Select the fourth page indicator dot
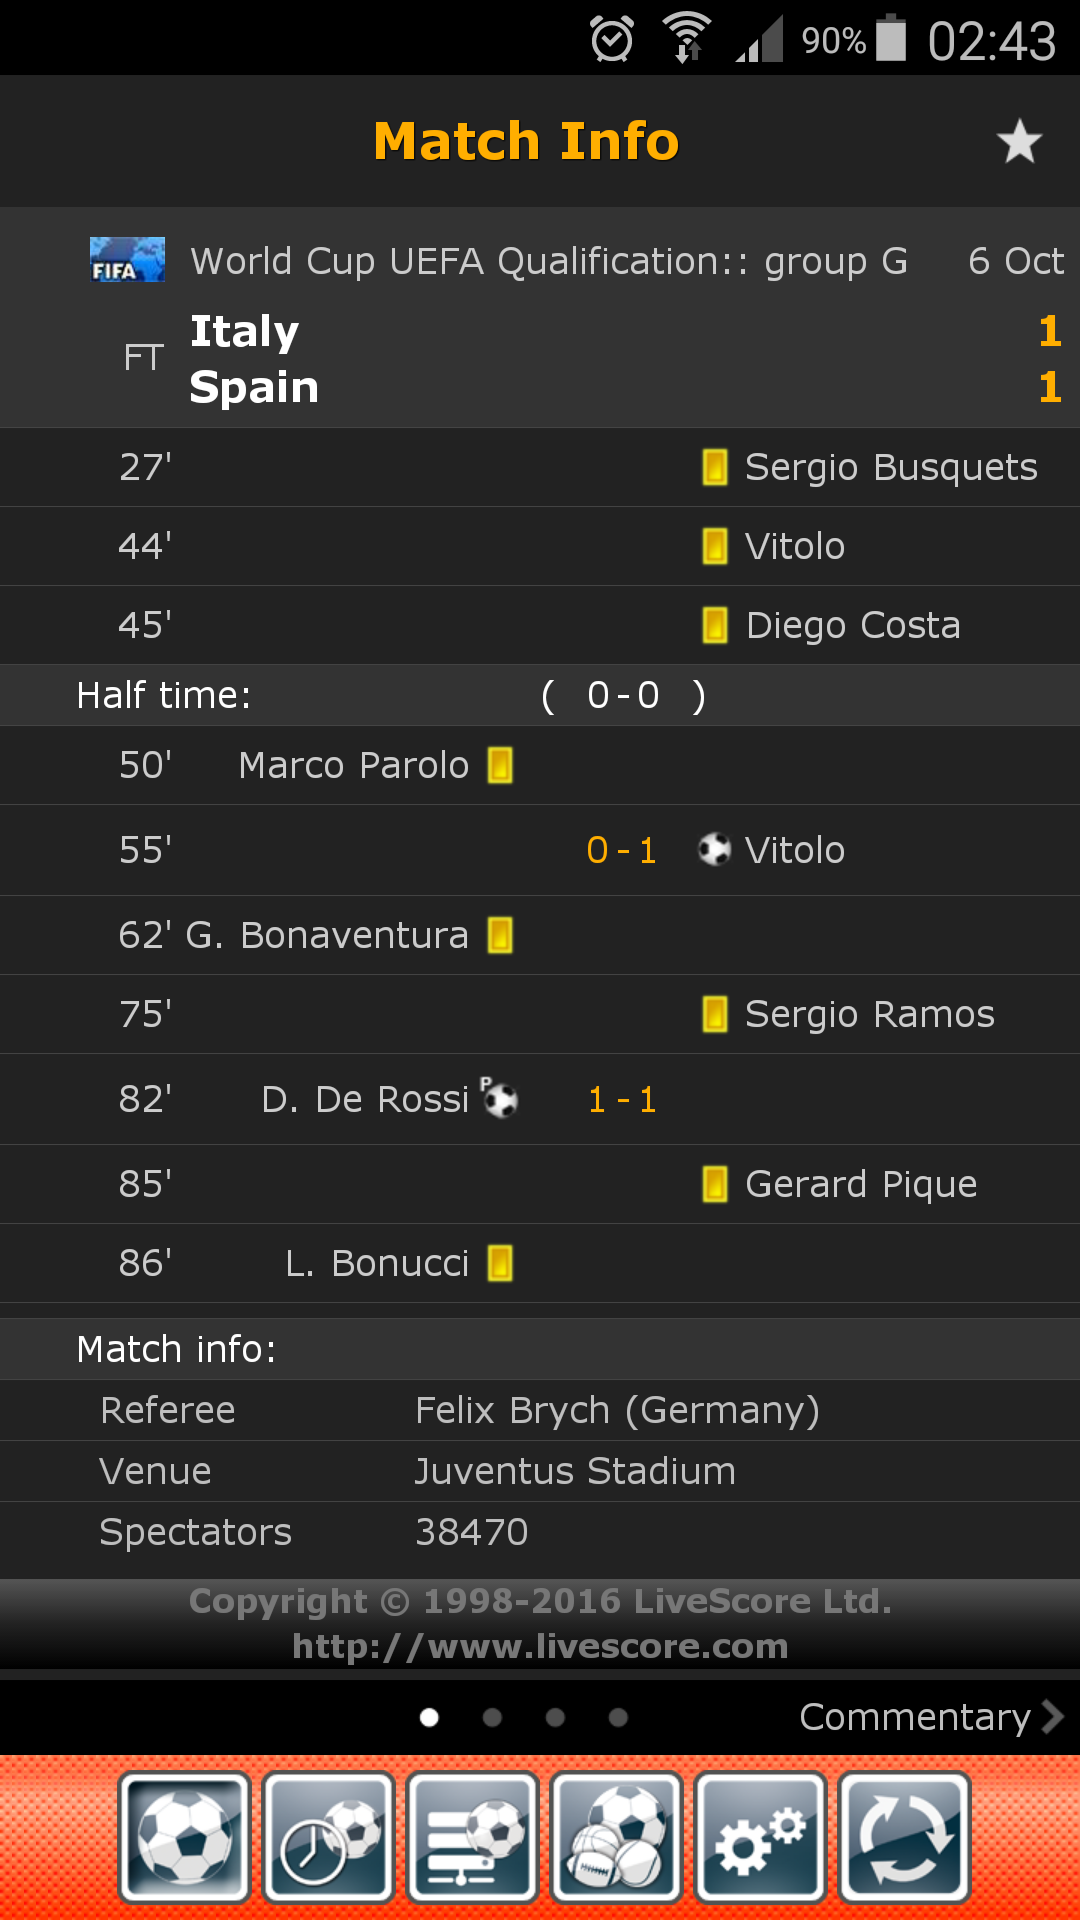 tap(618, 1717)
